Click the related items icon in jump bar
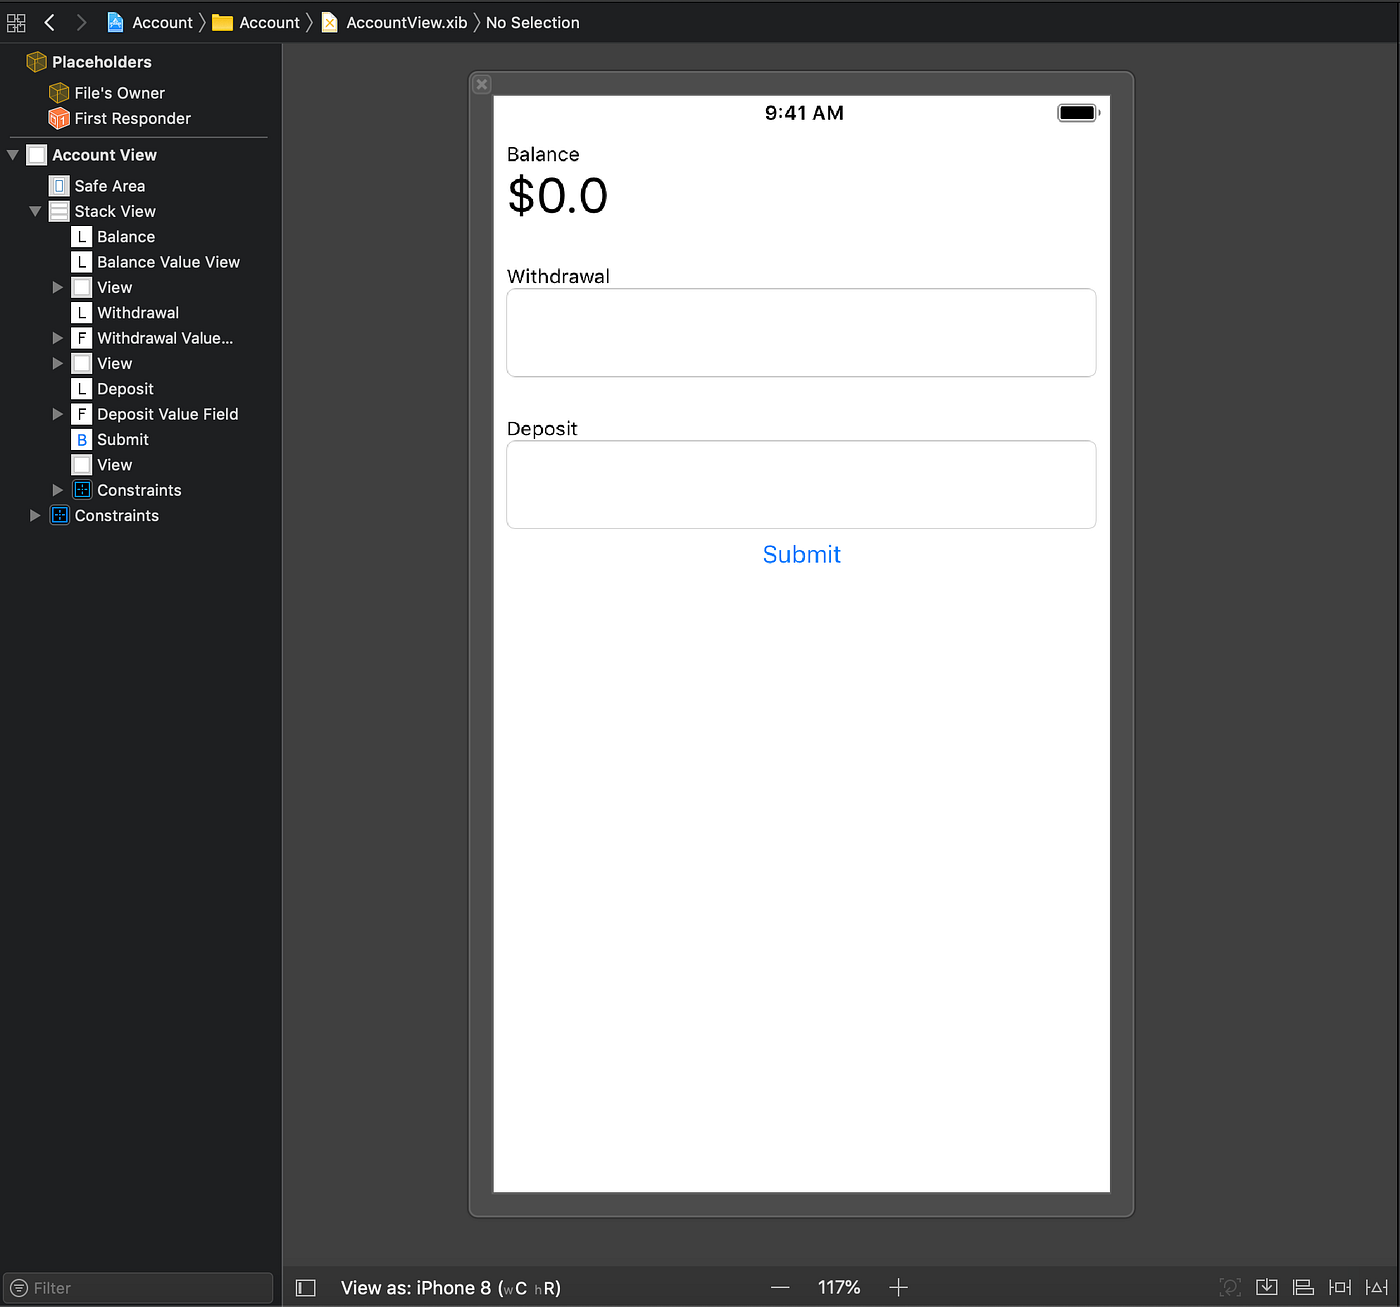 [x=16, y=22]
